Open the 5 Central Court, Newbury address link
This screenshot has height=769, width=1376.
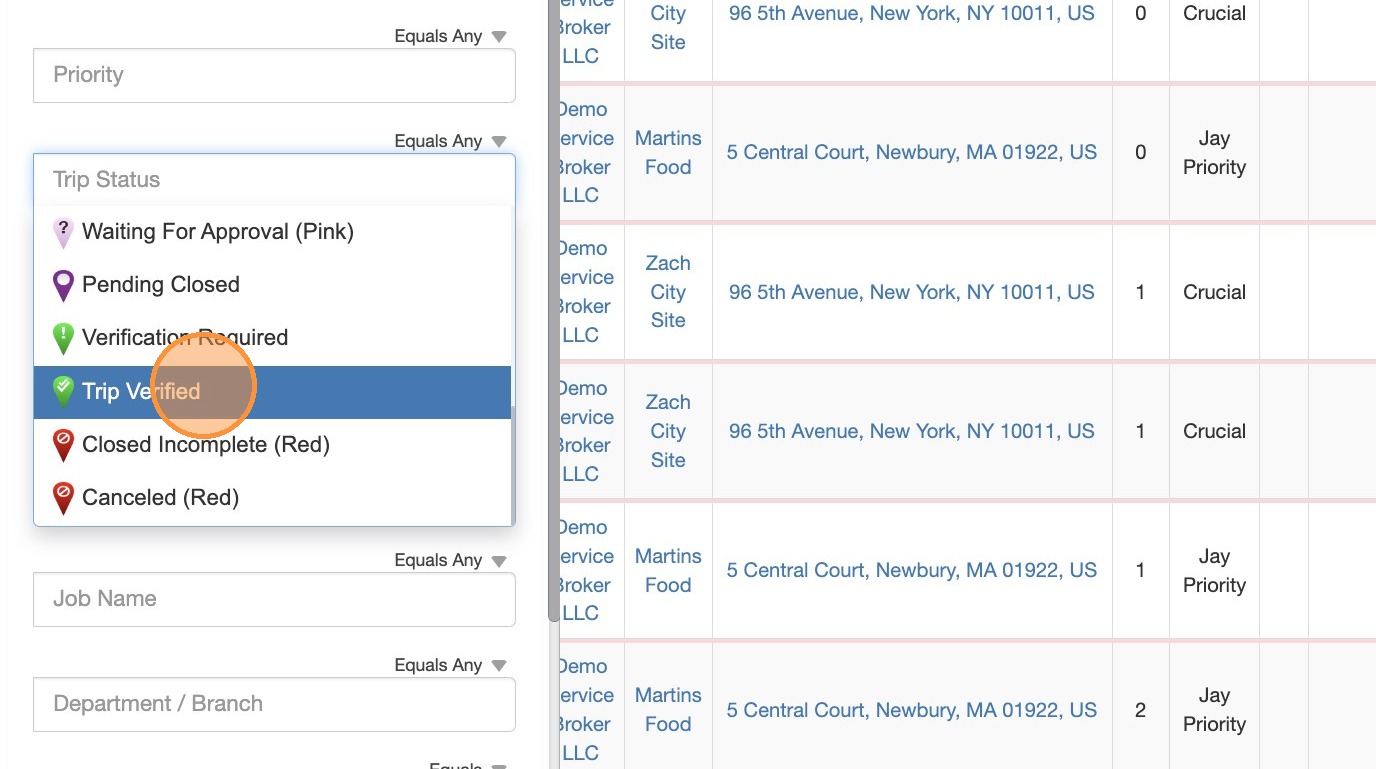pos(911,153)
